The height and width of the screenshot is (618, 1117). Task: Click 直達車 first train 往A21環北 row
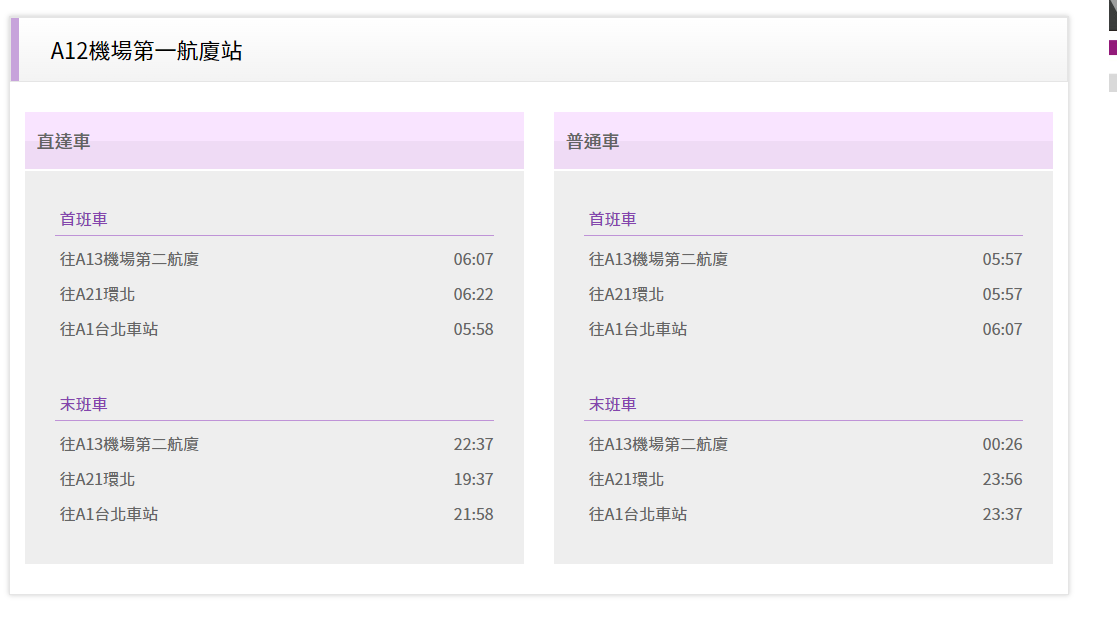pos(274,294)
